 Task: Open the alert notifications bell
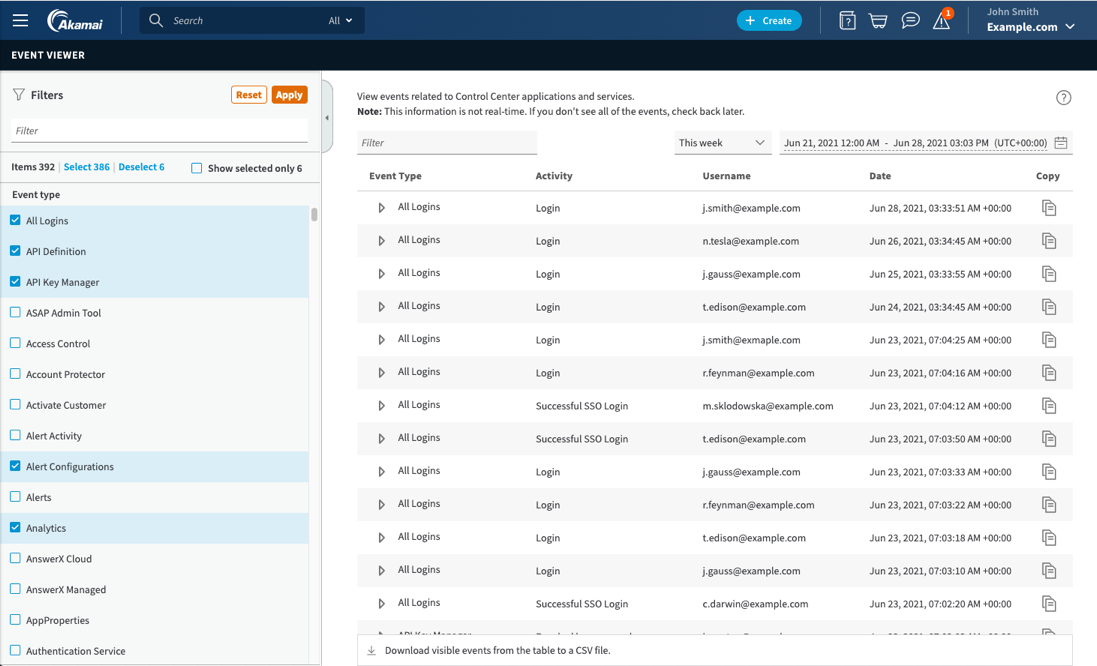tap(942, 20)
